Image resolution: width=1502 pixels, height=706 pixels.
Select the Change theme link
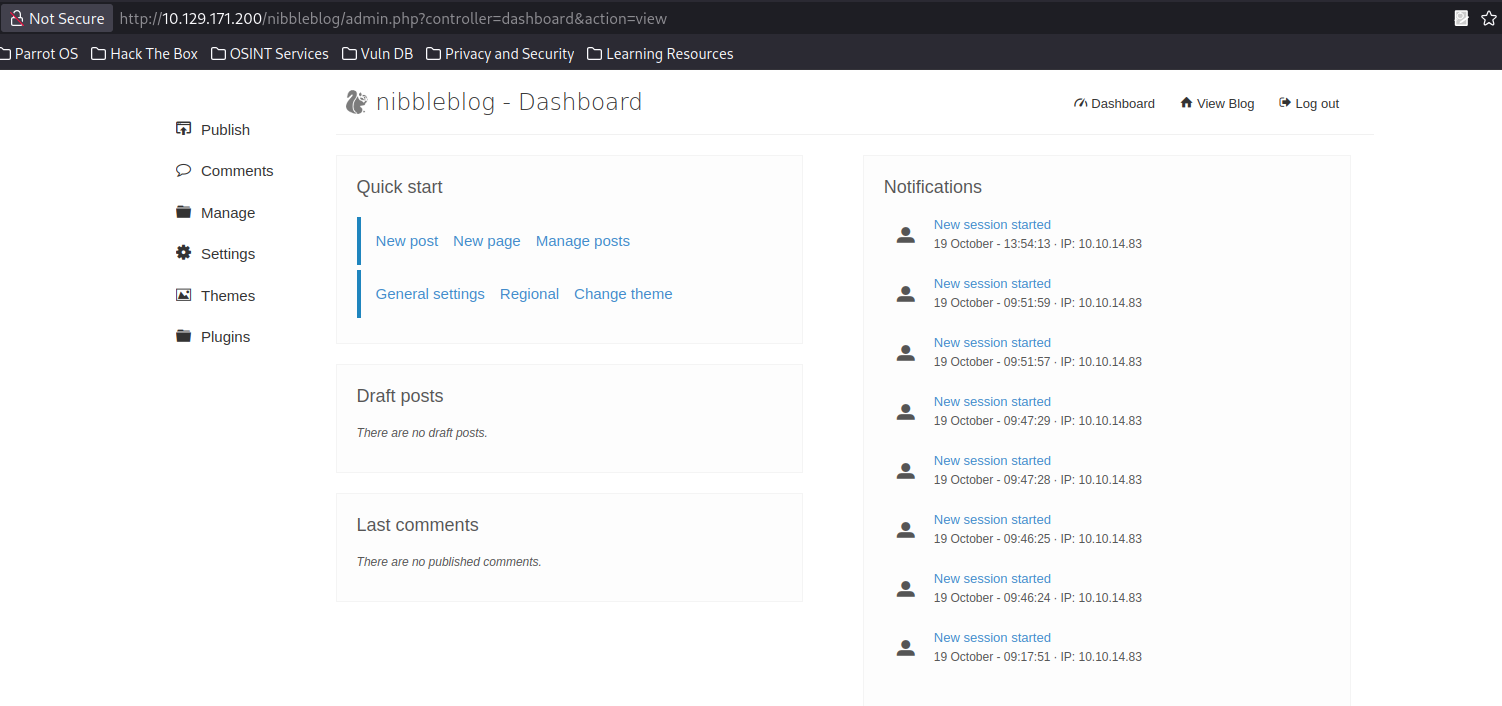(x=623, y=294)
